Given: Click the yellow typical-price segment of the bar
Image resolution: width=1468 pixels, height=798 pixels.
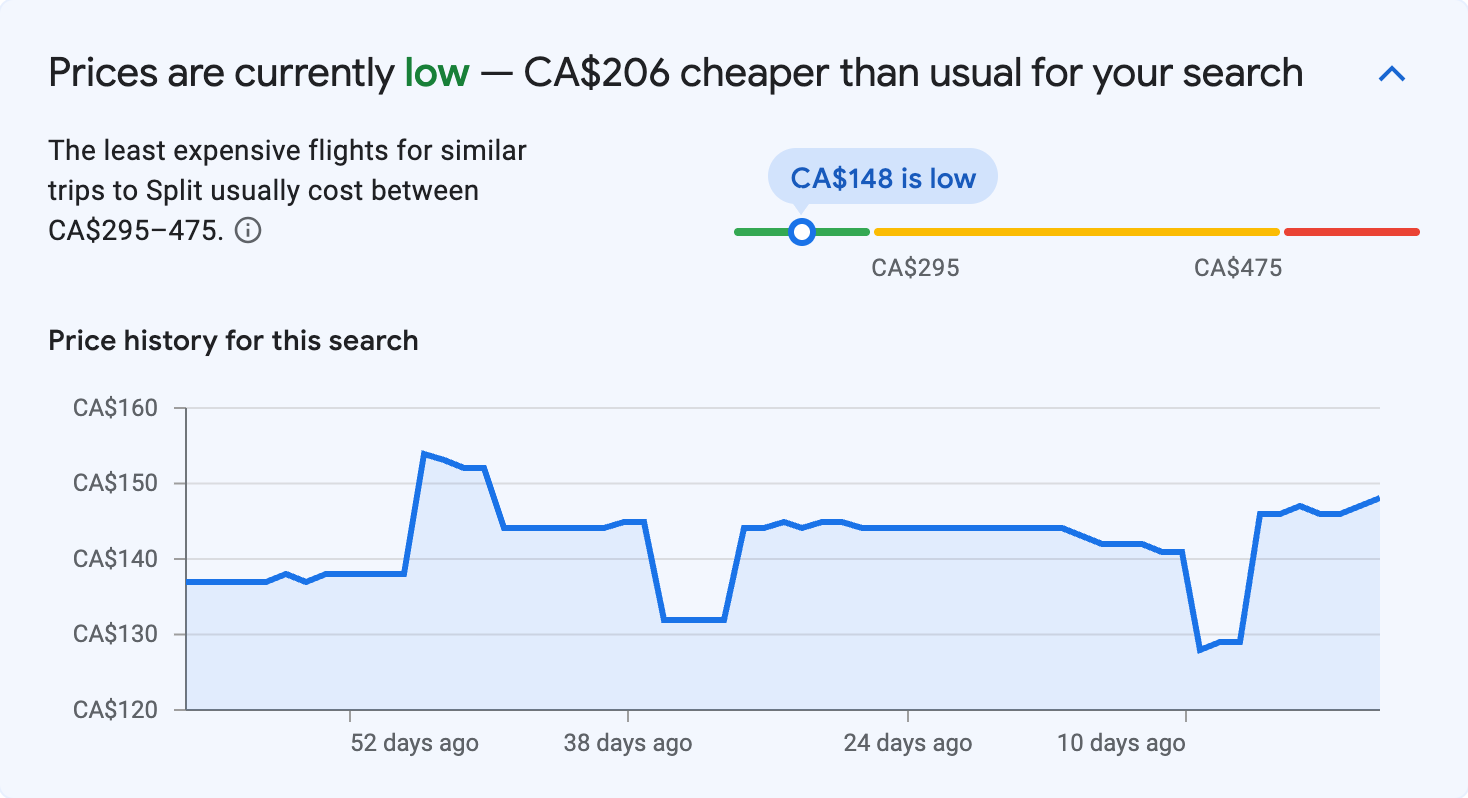Looking at the screenshot, I should (1076, 232).
